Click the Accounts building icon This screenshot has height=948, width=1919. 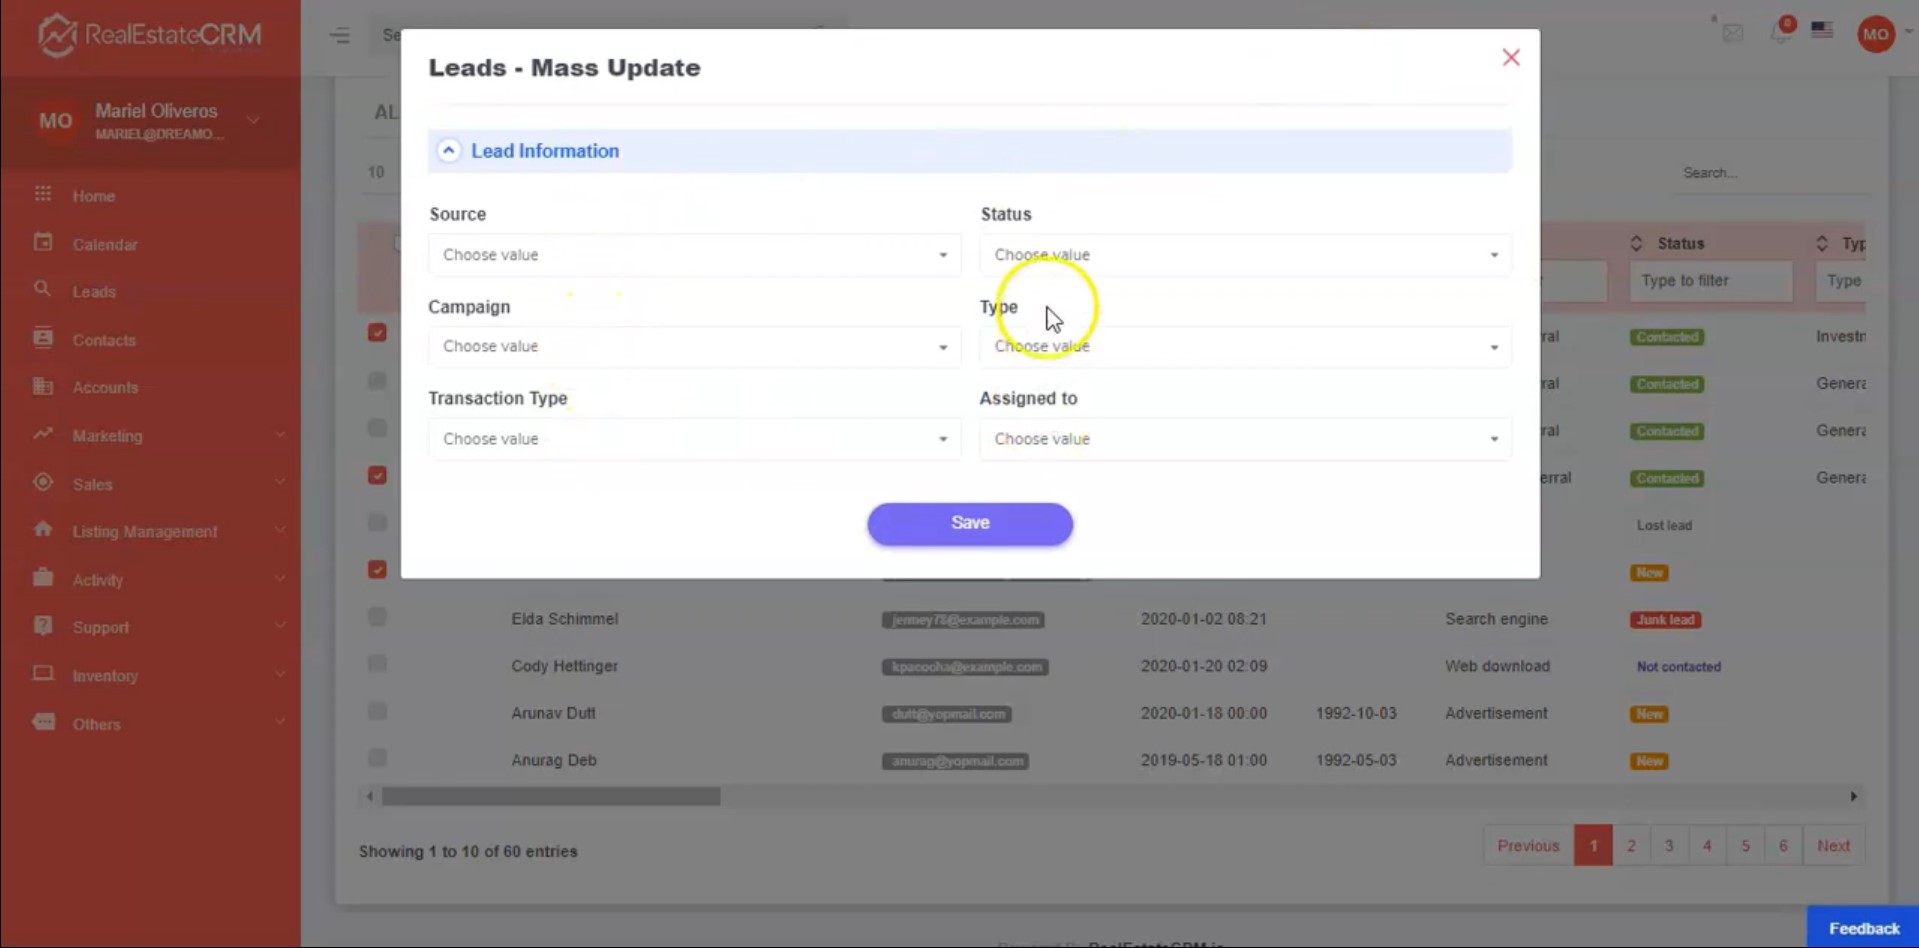(x=42, y=386)
